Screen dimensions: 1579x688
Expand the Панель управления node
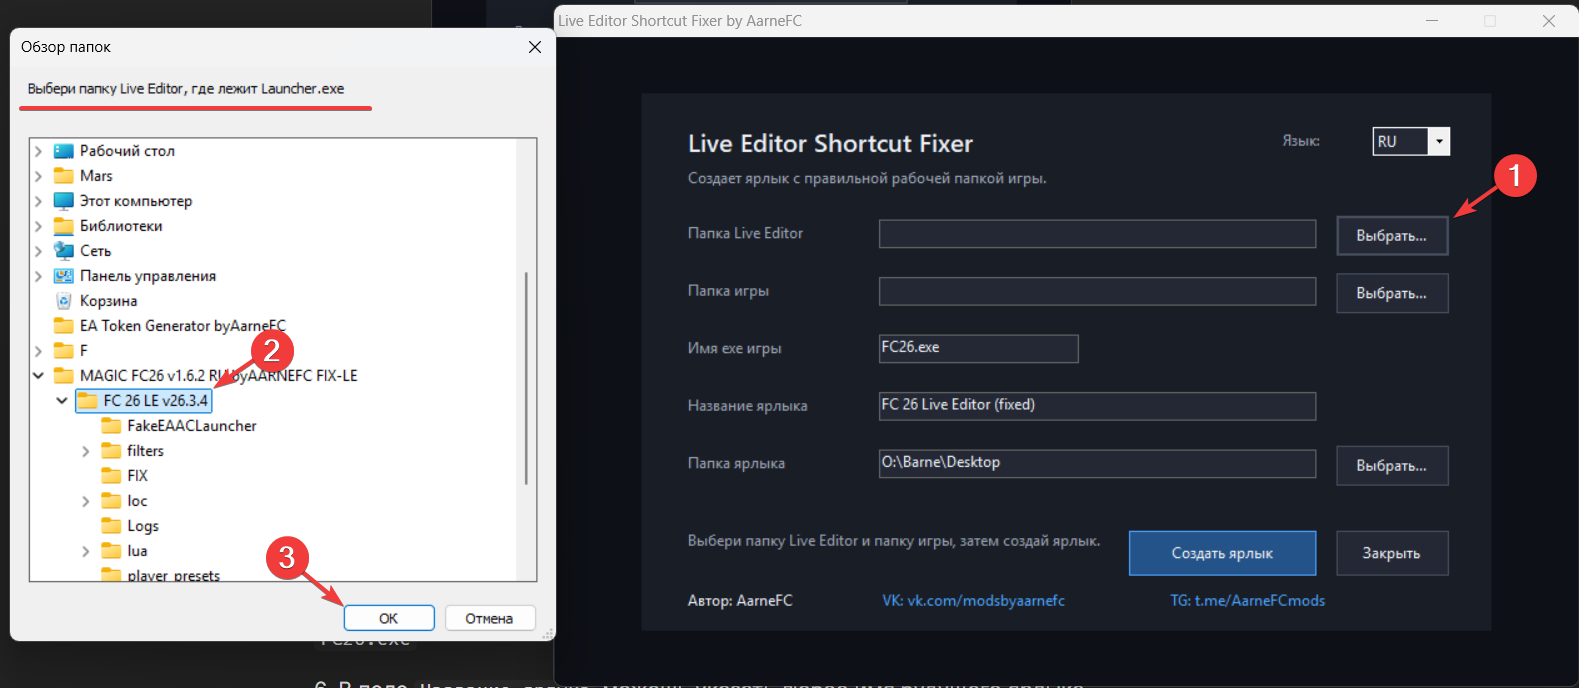[39, 276]
